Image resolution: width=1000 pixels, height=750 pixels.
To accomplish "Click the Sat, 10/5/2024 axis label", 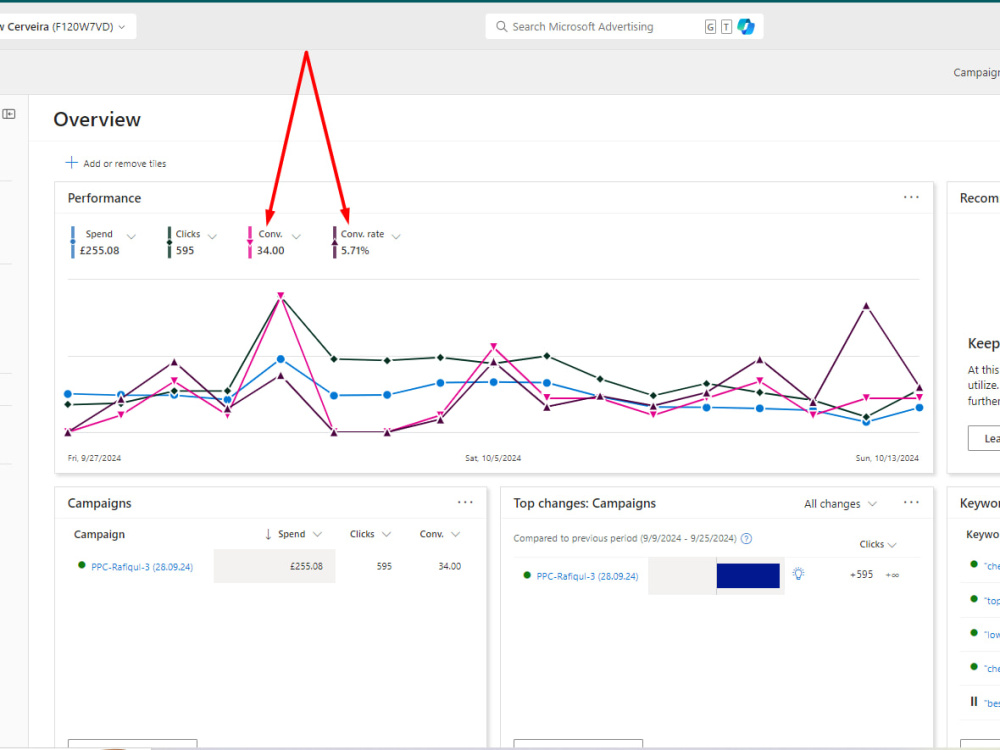I will (x=493, y=458).
